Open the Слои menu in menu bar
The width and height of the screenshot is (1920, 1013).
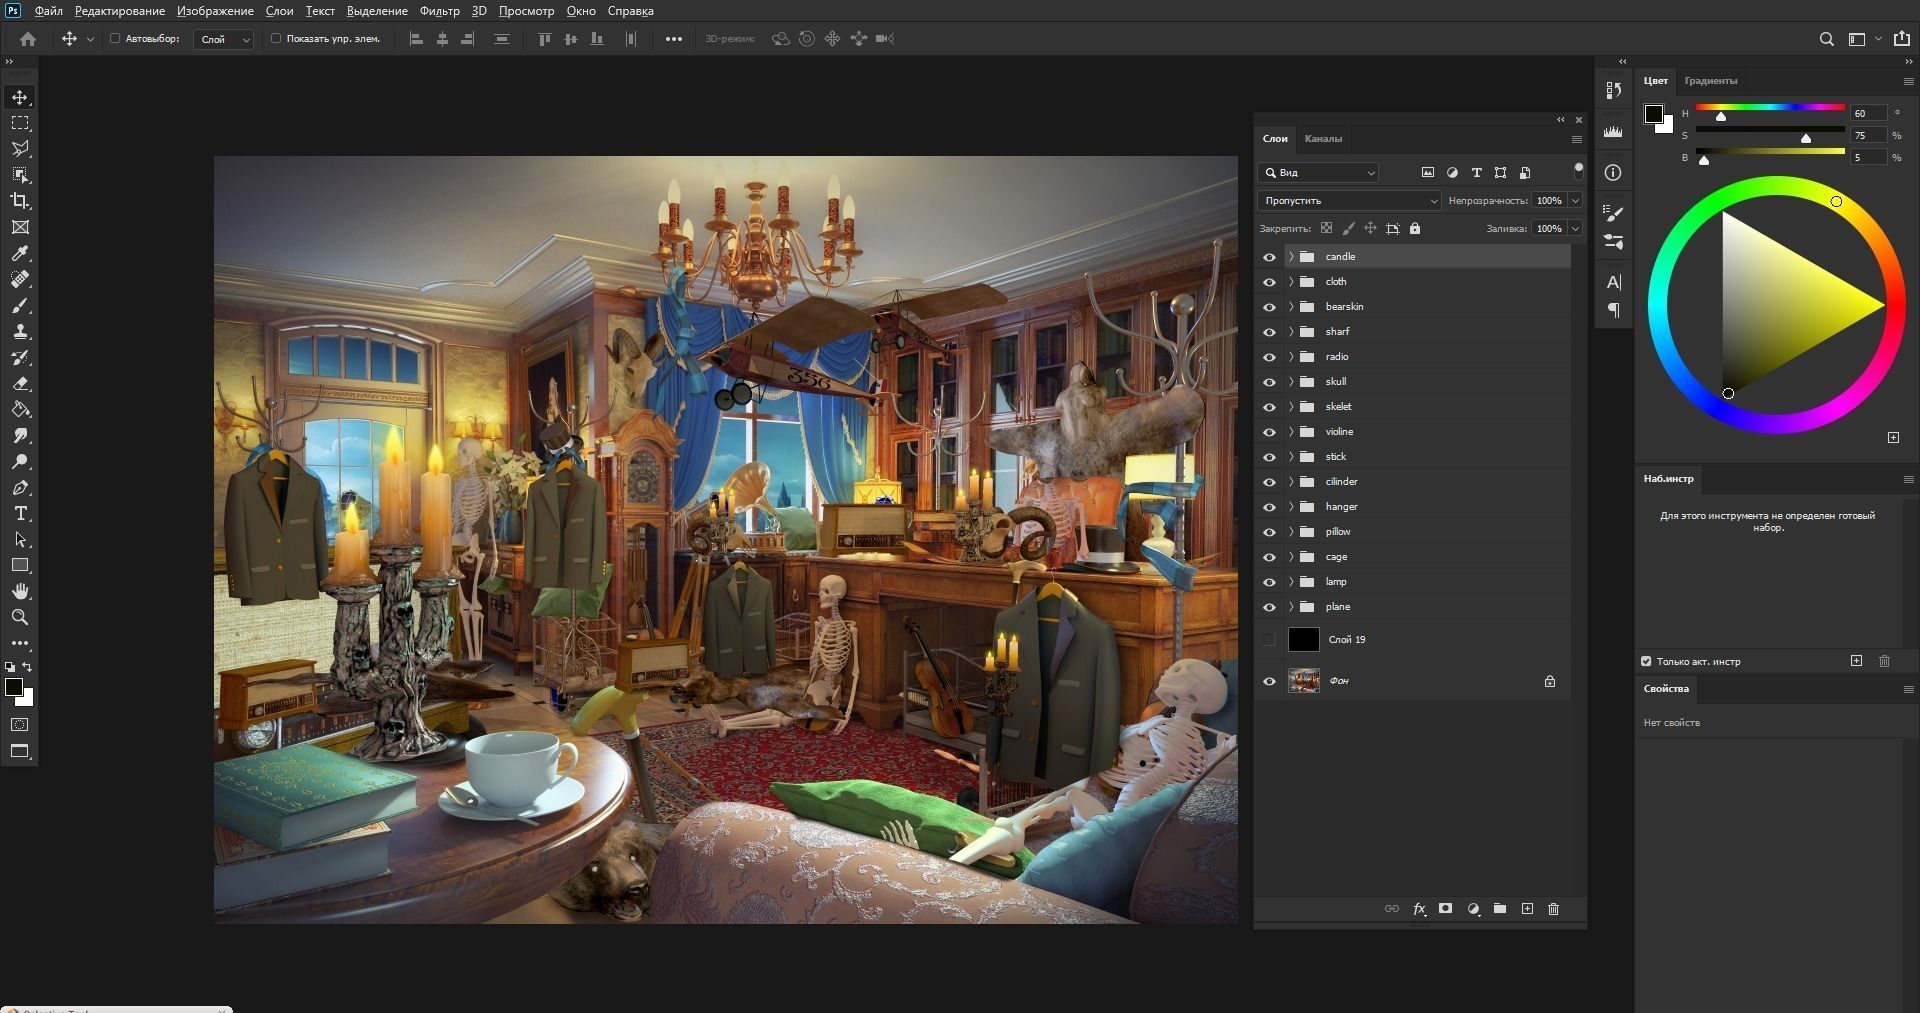click(279, 11)
